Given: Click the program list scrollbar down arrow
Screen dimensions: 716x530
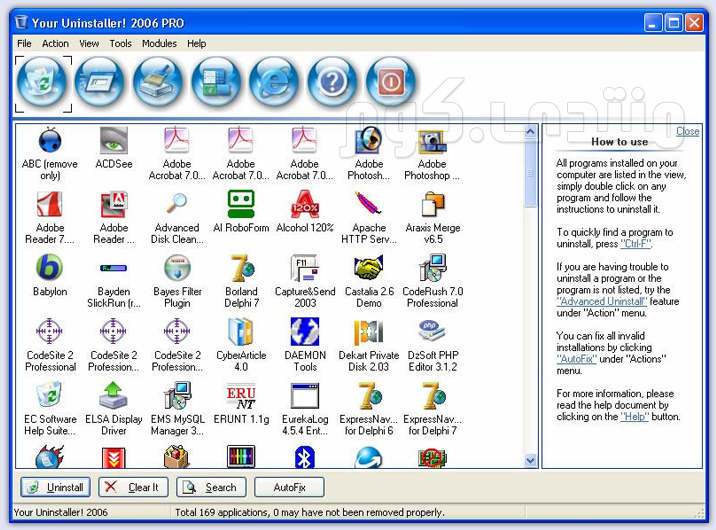Looking at the screenshot, I should tap(530, 461).
